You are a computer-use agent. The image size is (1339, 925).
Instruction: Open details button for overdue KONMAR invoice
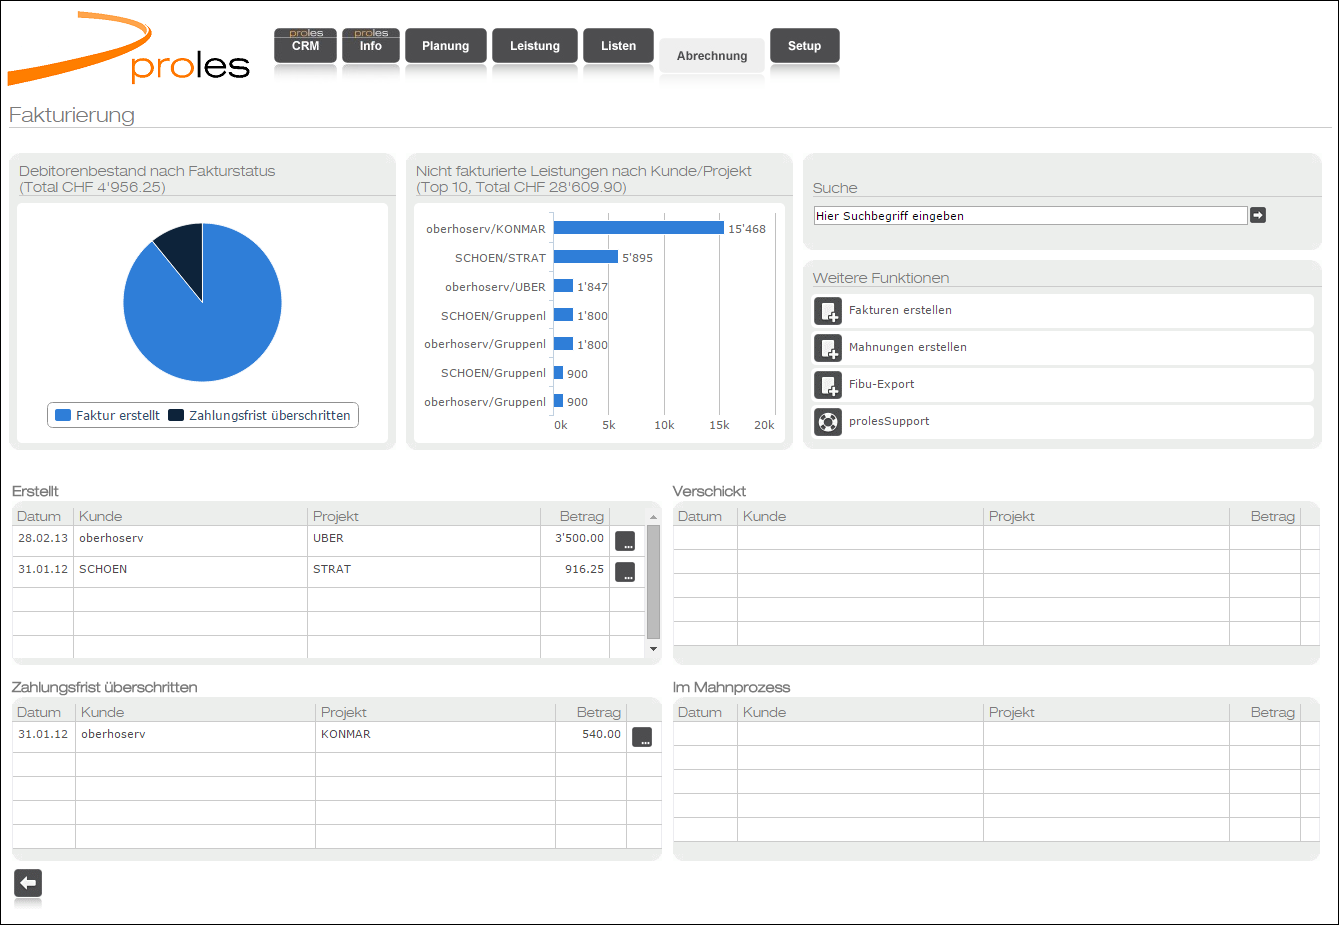pyautogui.click(x=642, y=737)
